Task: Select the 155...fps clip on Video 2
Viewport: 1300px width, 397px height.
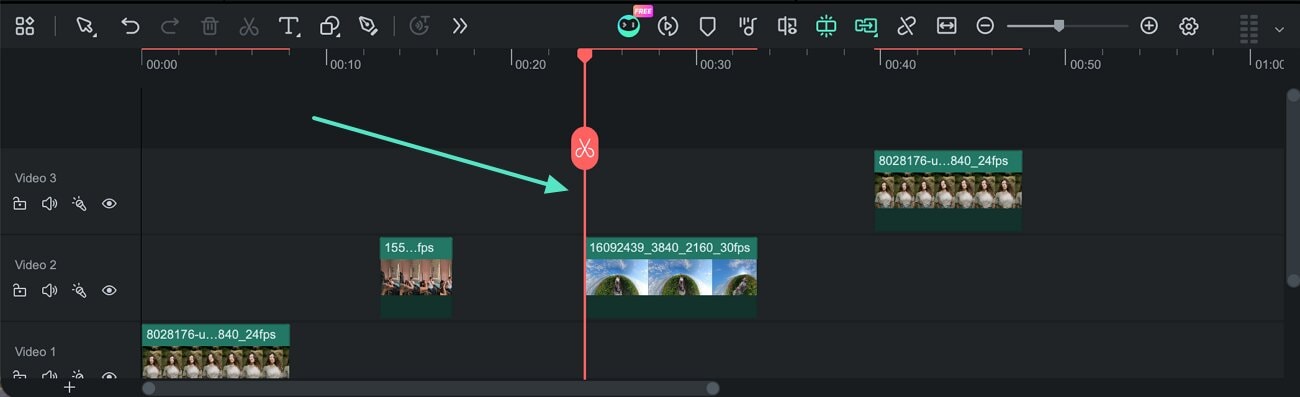Action: coord(416,277)
